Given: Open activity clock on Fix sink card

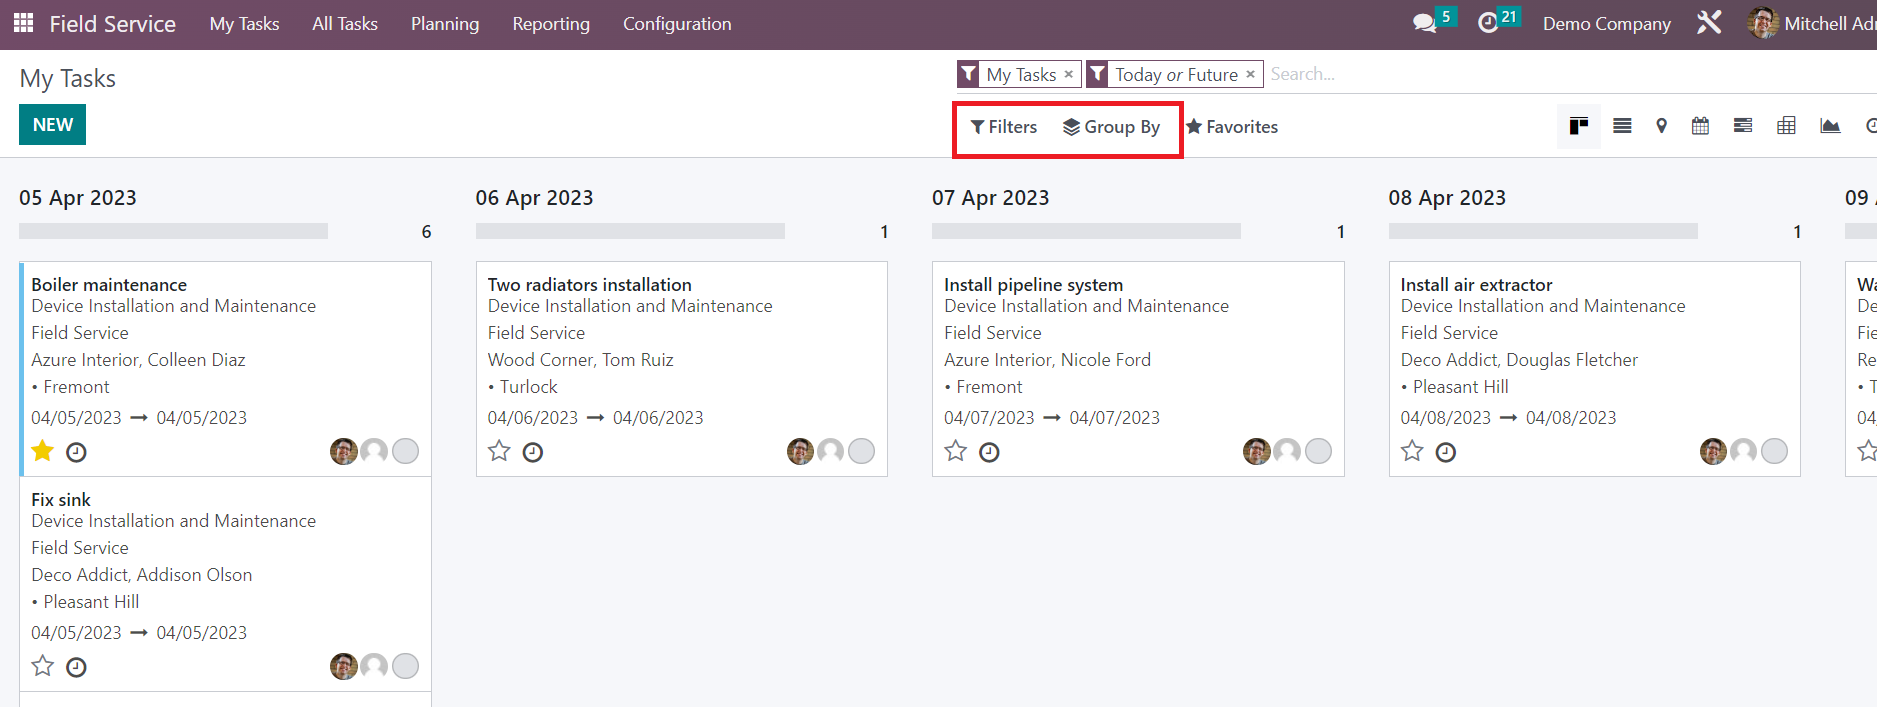Looking at the screenshot, I should (76, 668).
